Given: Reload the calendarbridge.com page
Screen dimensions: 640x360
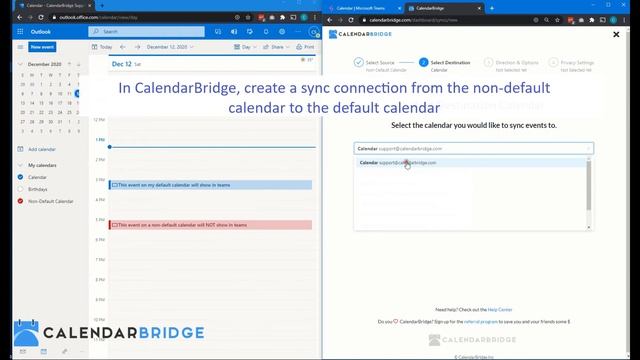Looking at the screenshot, I should [351, 20].
